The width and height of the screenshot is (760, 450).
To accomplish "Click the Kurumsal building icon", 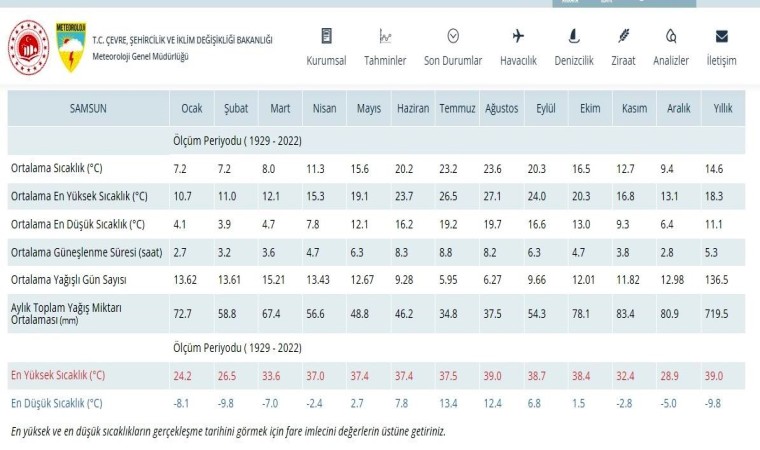I will pos(326,37).
